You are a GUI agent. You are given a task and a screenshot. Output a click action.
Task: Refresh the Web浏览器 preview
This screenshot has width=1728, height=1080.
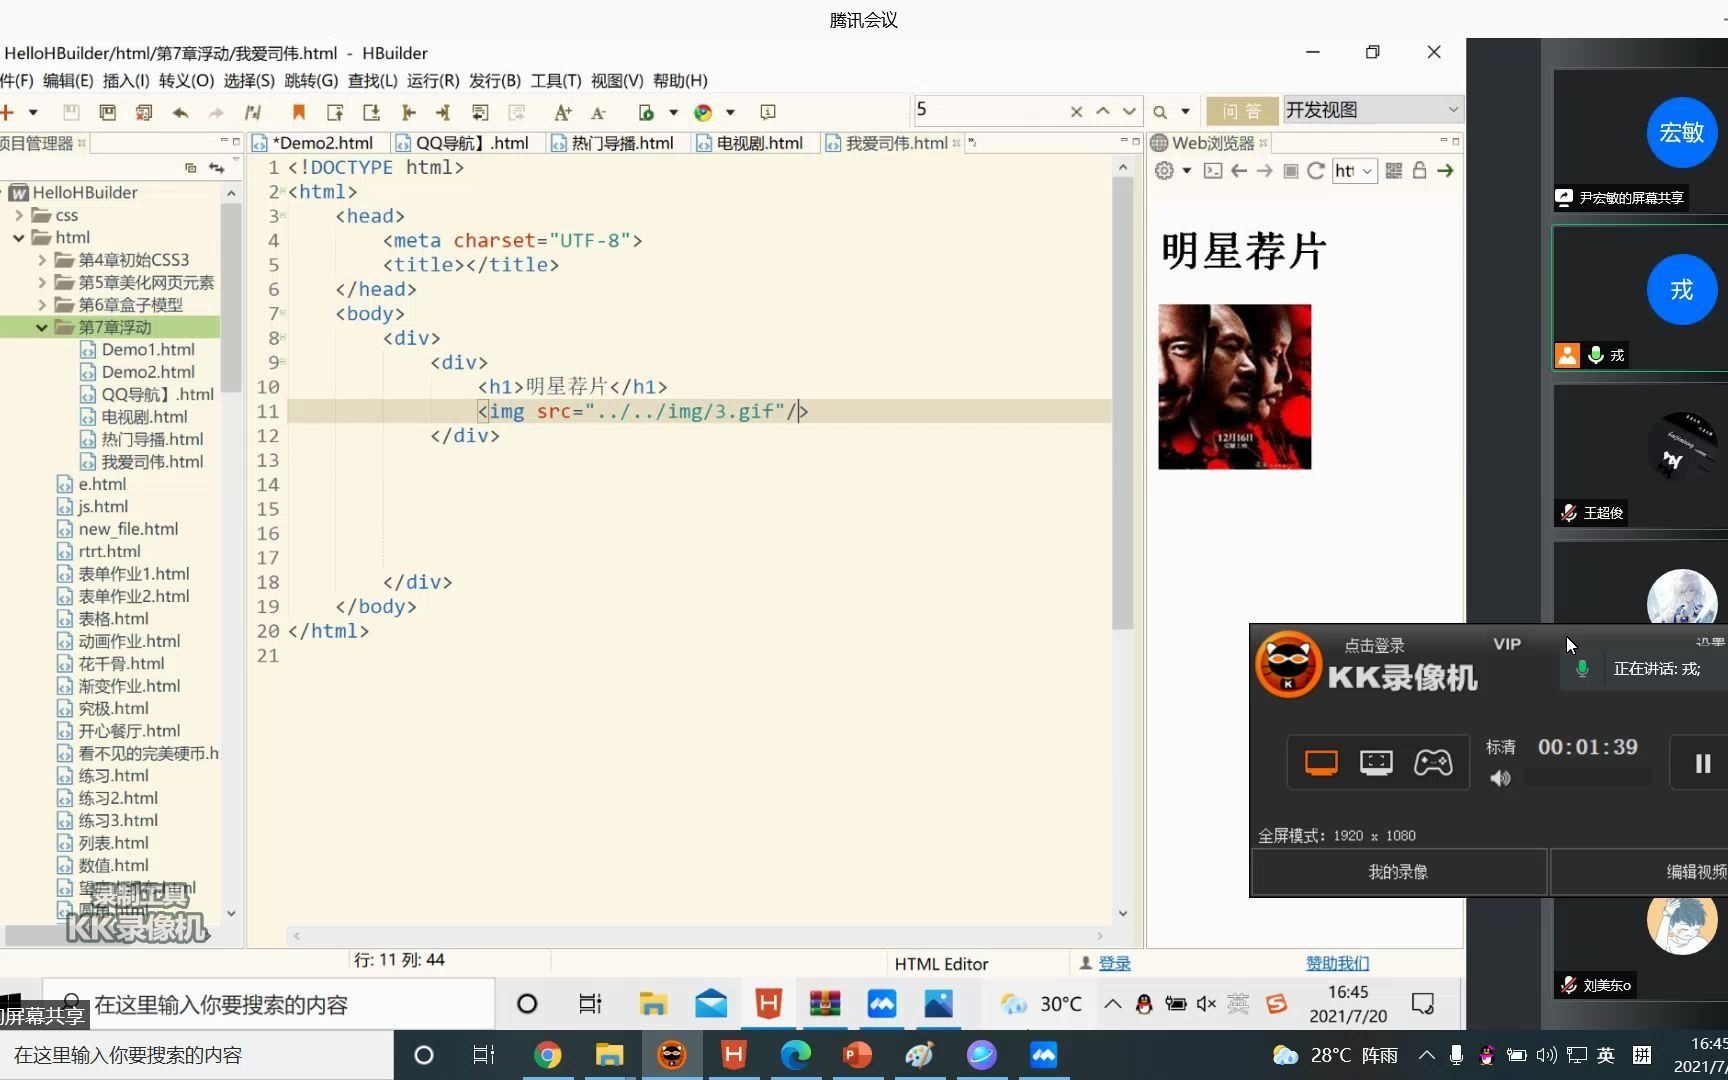point(1317,171)
